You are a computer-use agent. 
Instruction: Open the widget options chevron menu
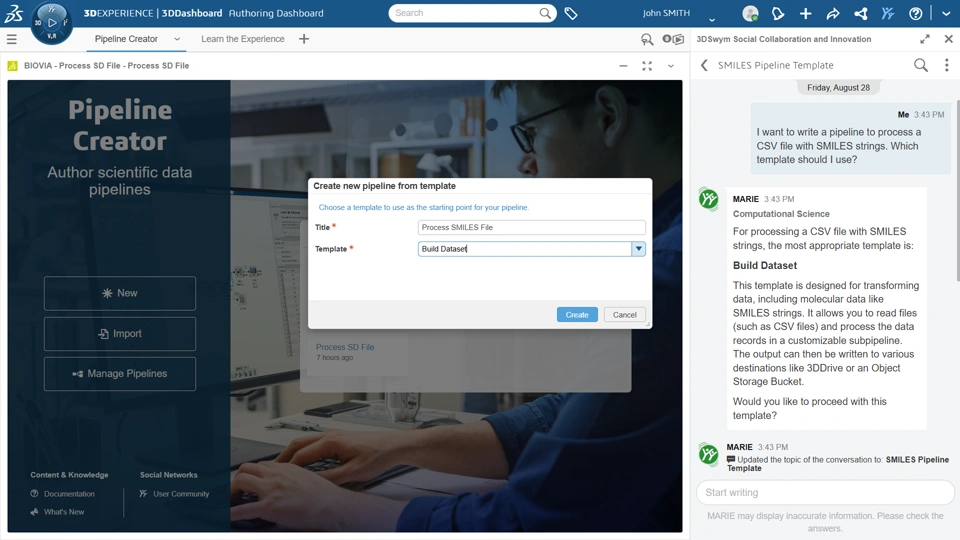click(x=670, y=66)
